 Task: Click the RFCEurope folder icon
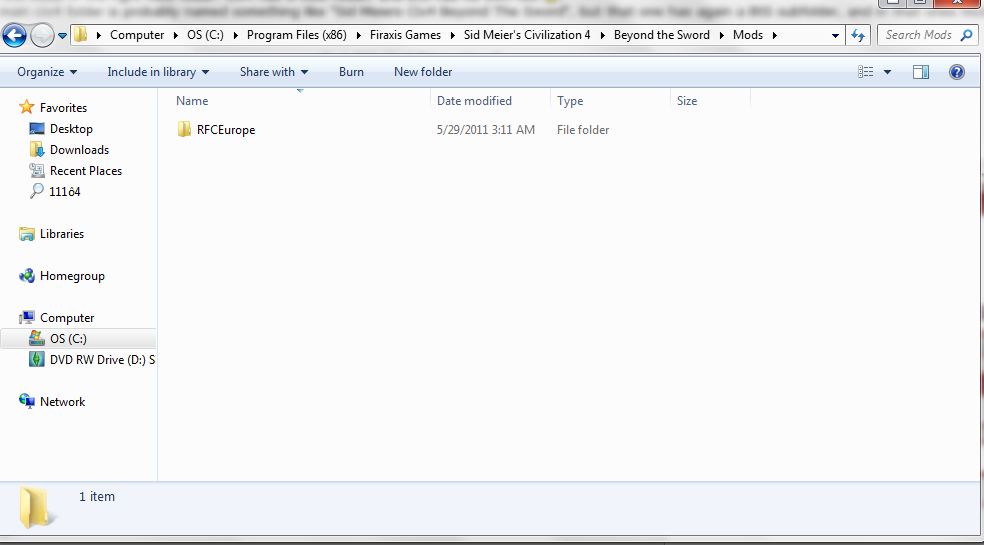pyautogui.click(x=184, y=130)
